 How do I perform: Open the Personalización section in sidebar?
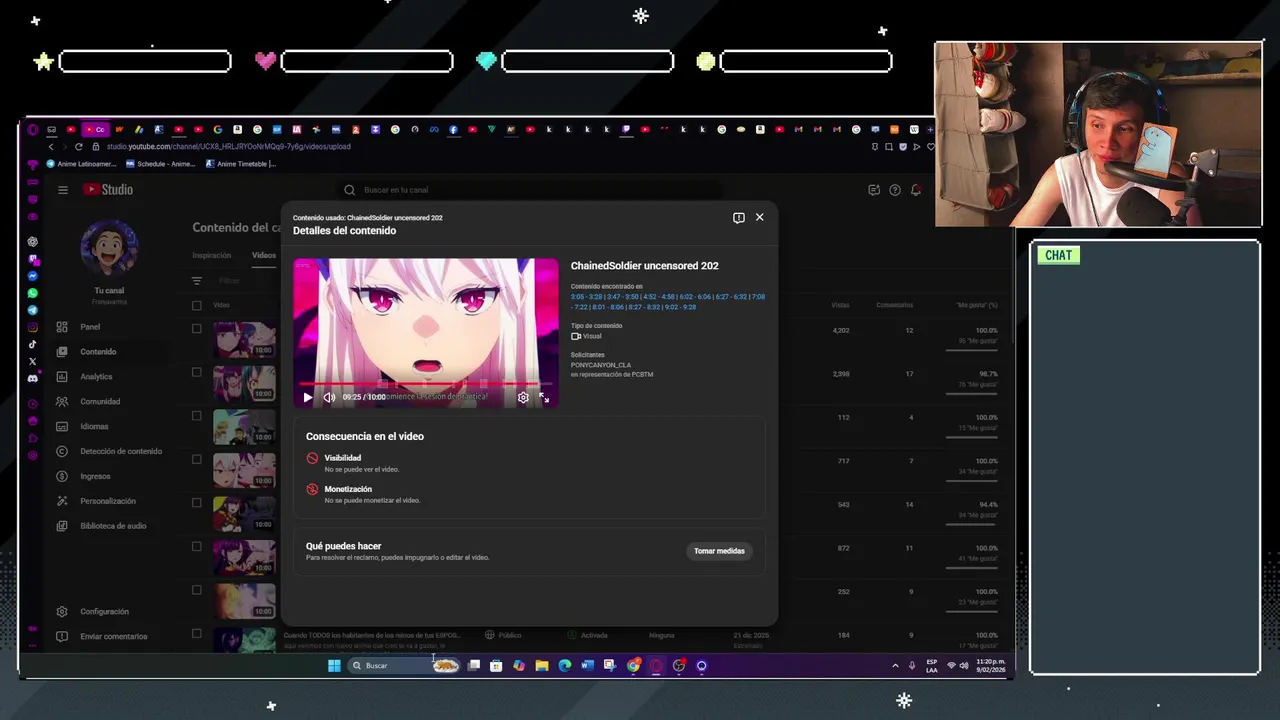click(108, 501)
